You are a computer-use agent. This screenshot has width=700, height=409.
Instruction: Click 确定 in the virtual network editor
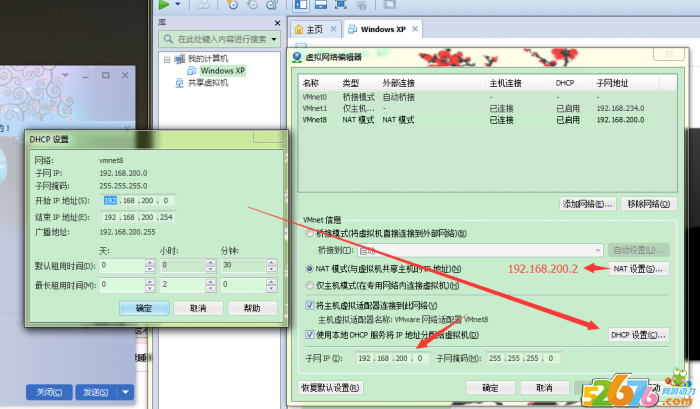pyautogui.click(x=490, y=388)
